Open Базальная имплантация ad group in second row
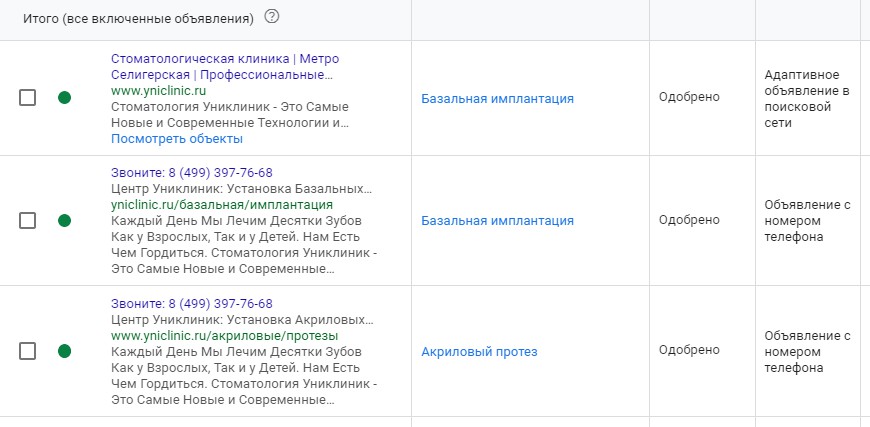Screen dimensions: 870x427 [x=497, y=221]
